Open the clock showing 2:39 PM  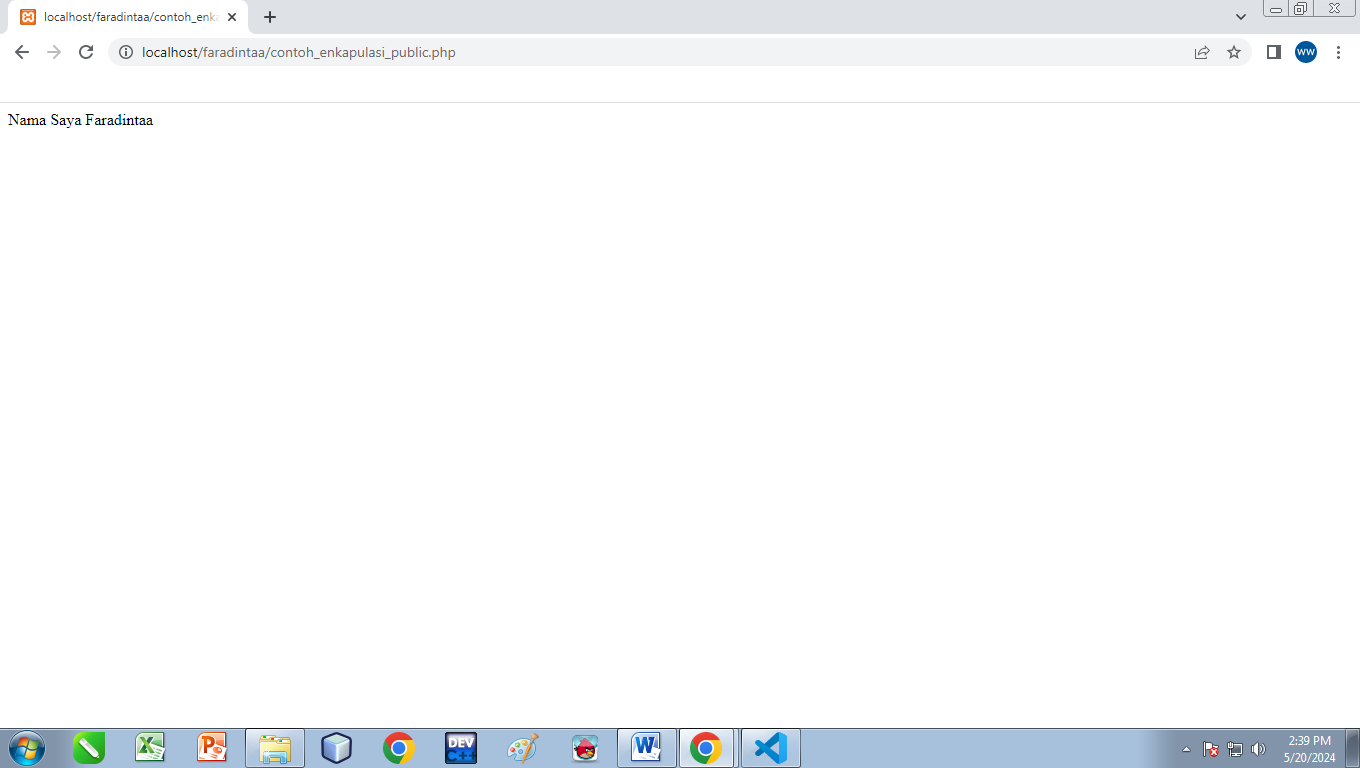point(1309,749)
